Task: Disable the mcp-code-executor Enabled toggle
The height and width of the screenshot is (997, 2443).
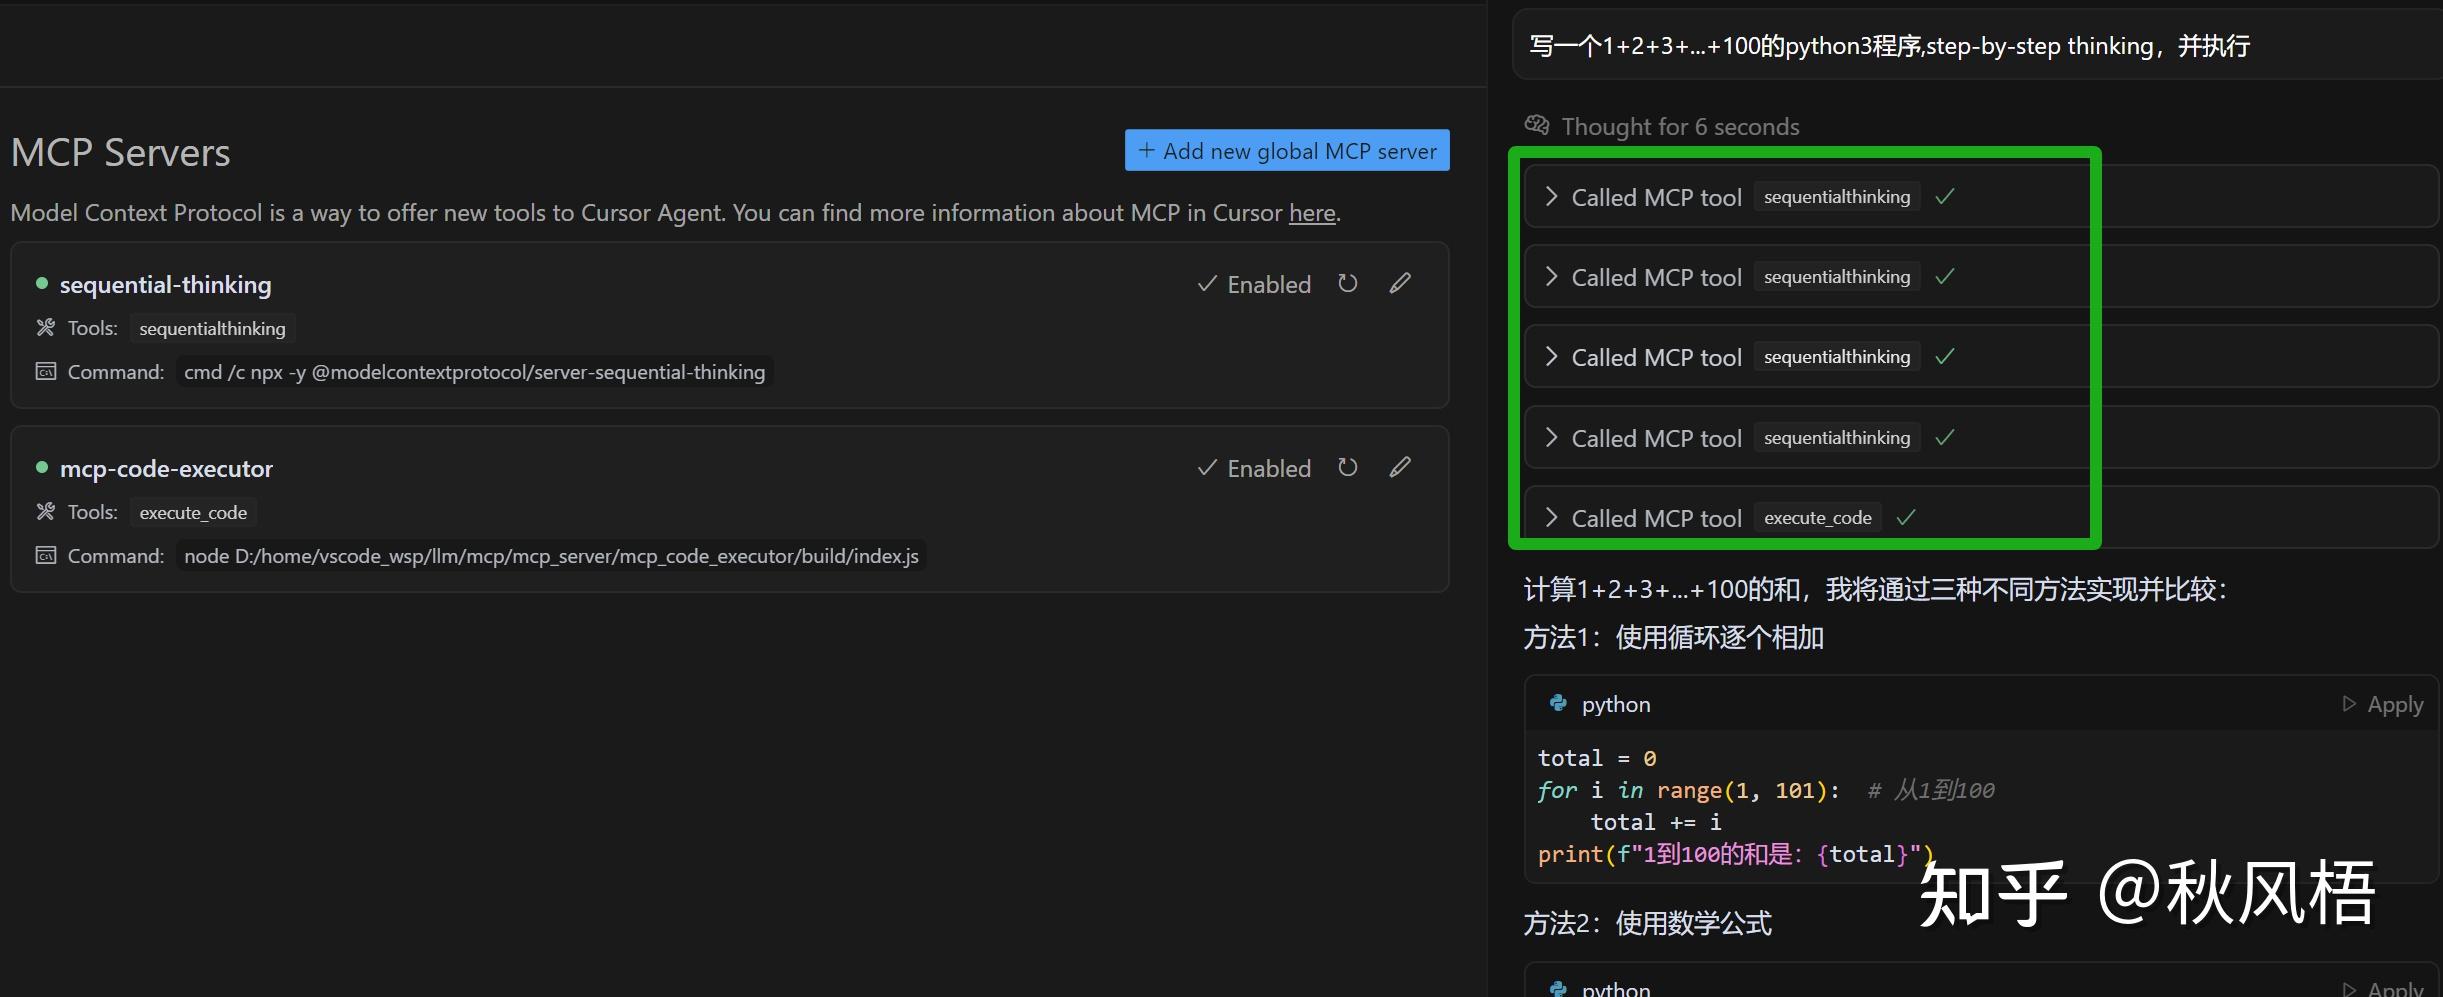Action: coord(1254,468)
